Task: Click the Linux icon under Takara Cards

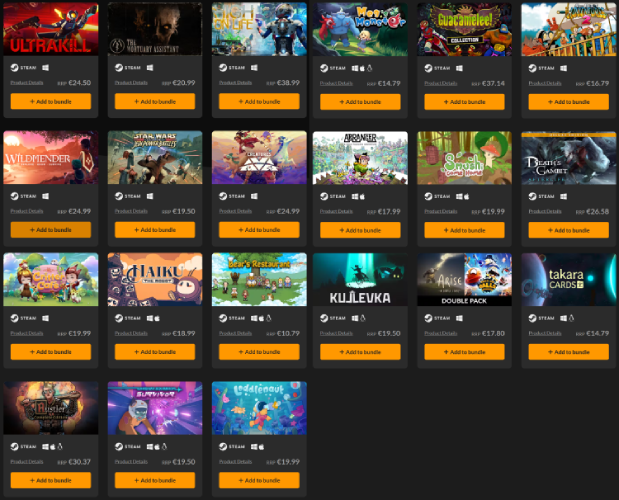Action: tap(571, 318)
